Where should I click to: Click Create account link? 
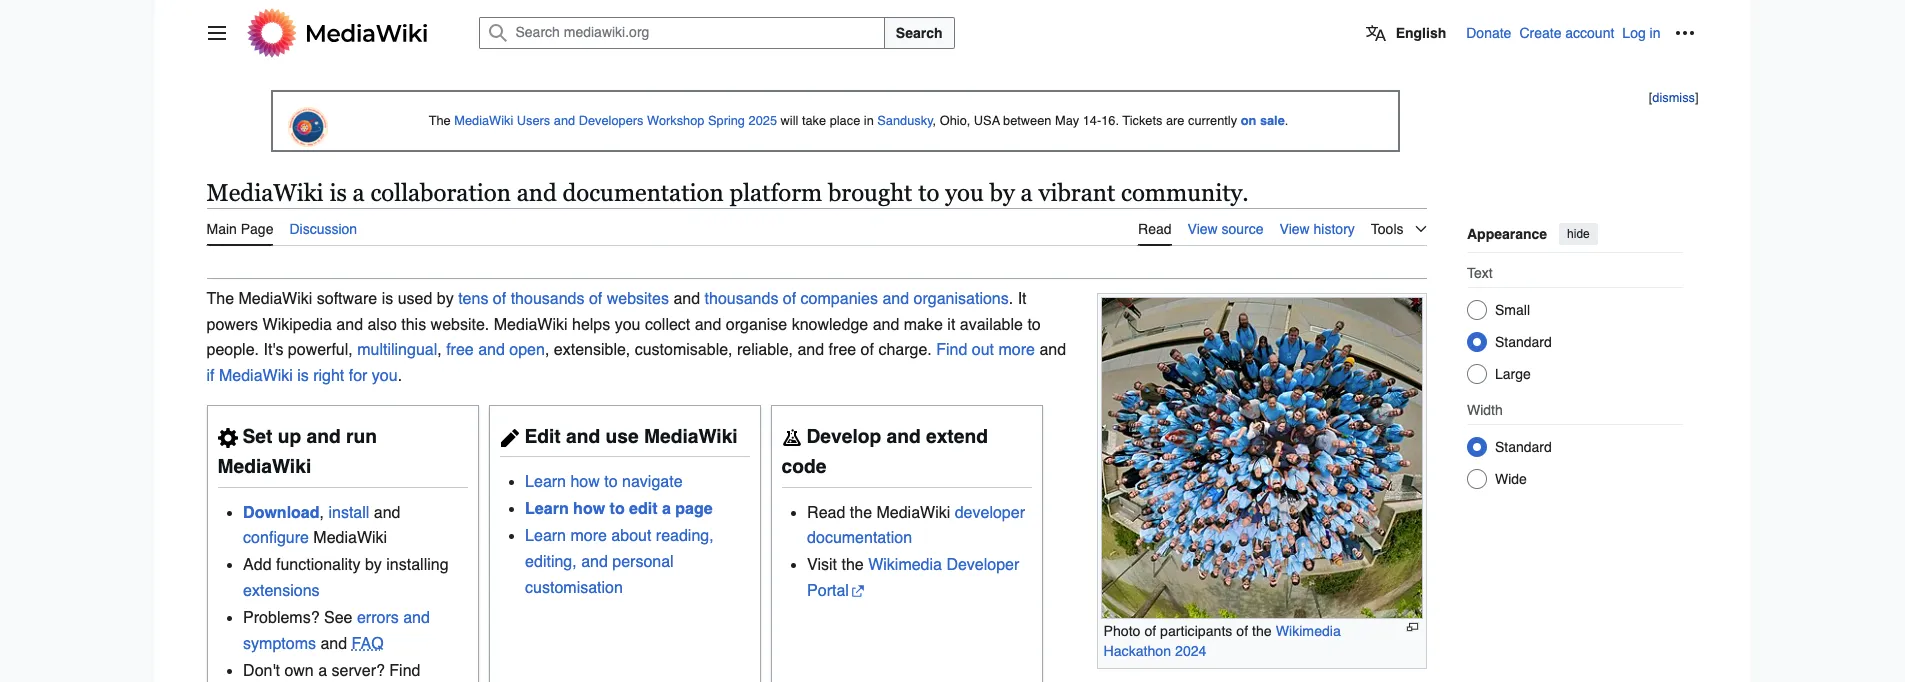click(x=1566, y=33)
